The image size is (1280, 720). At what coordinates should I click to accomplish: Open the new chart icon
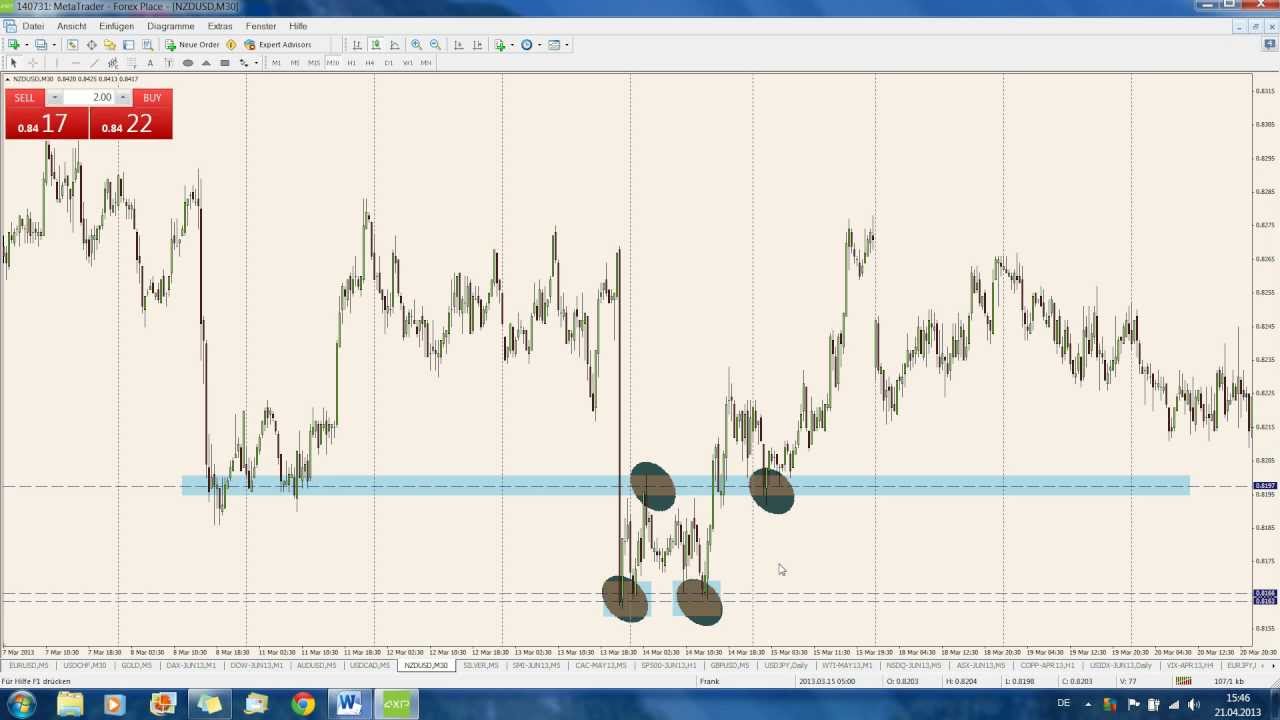tap(14, 45)
